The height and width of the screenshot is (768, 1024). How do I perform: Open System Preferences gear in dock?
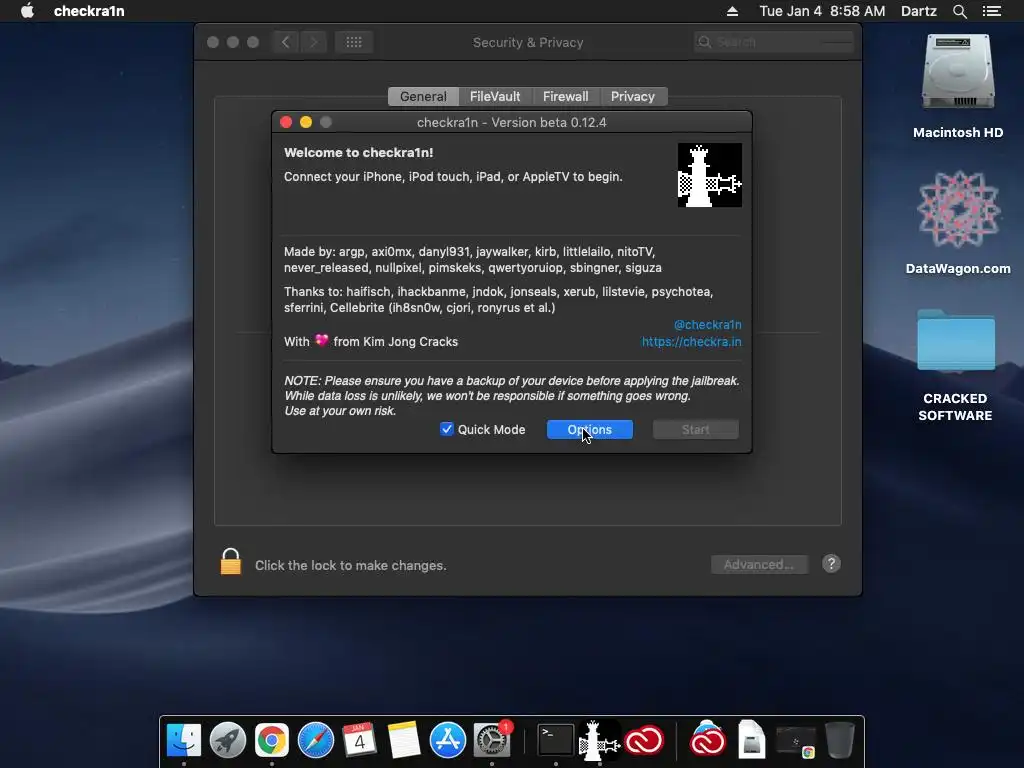pyautogui.click(x=492, y=740)
